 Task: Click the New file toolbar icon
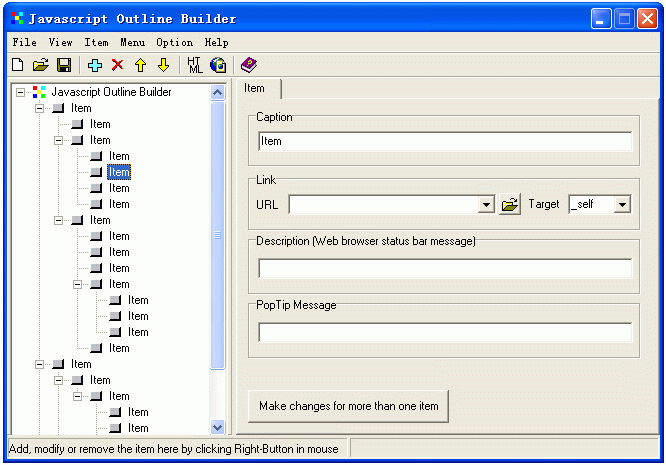17,65
